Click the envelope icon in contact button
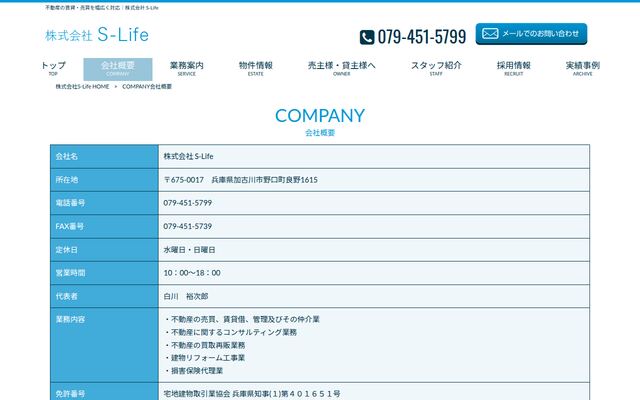Image resolution: width=640 pixels, height=400 pixels. [490, 33]
